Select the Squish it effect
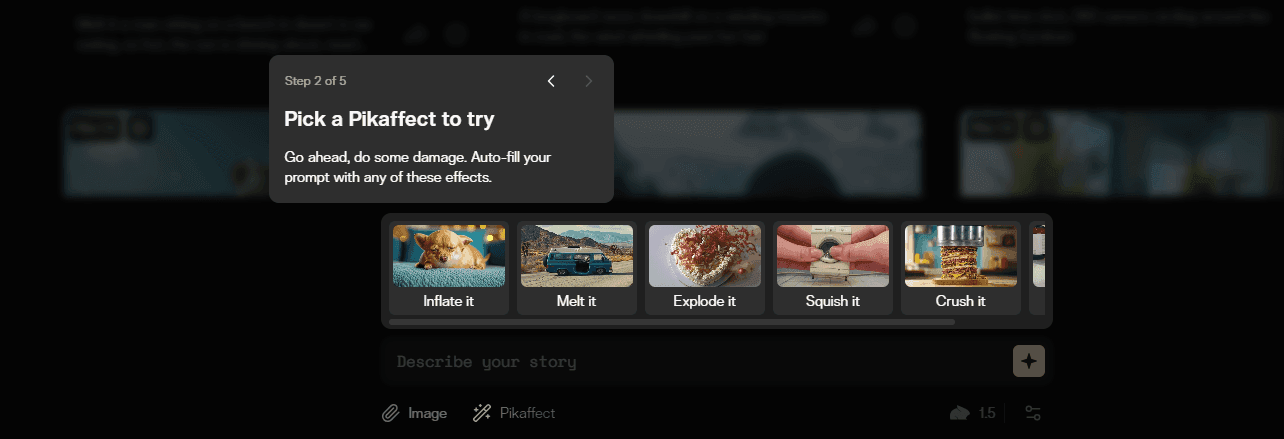This screenshot has height=439, width=1284. tap(833, 268)
